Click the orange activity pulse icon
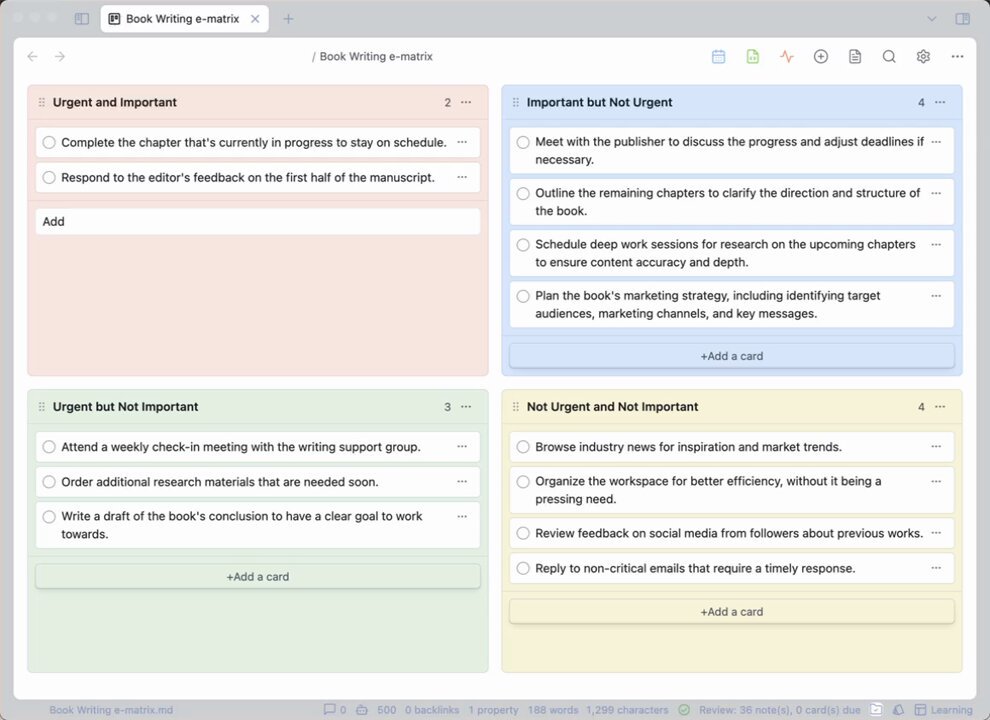The width and height of the screenshot is (990, 720). (787, 56)
